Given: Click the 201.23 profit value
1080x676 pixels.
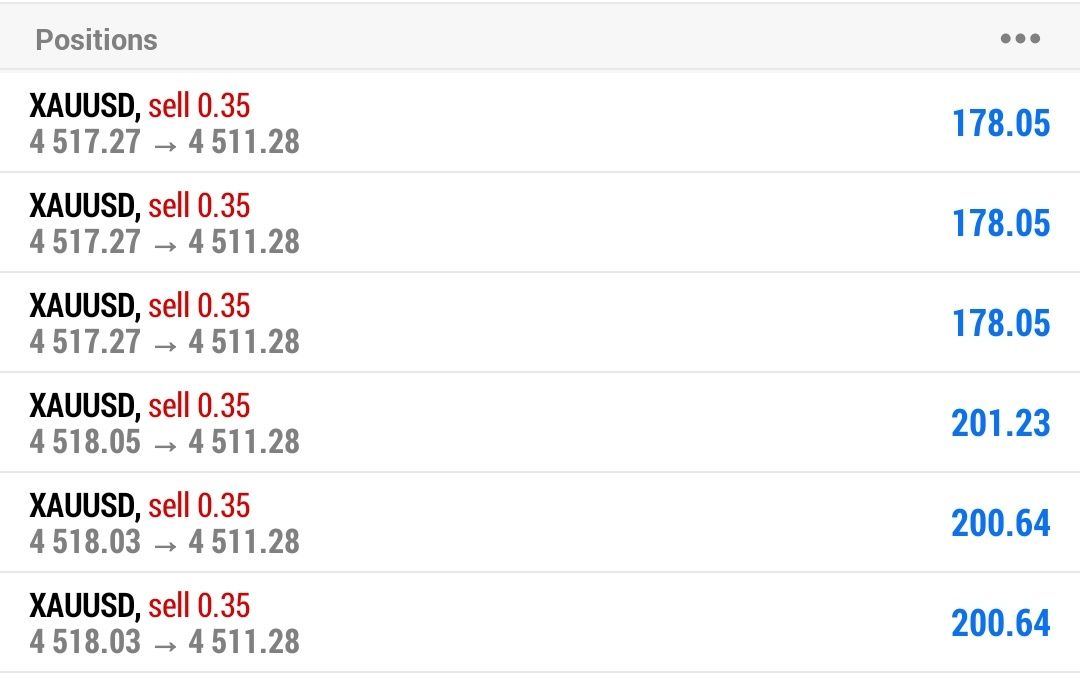Looking at the screenshot, I should point(1001,423).
